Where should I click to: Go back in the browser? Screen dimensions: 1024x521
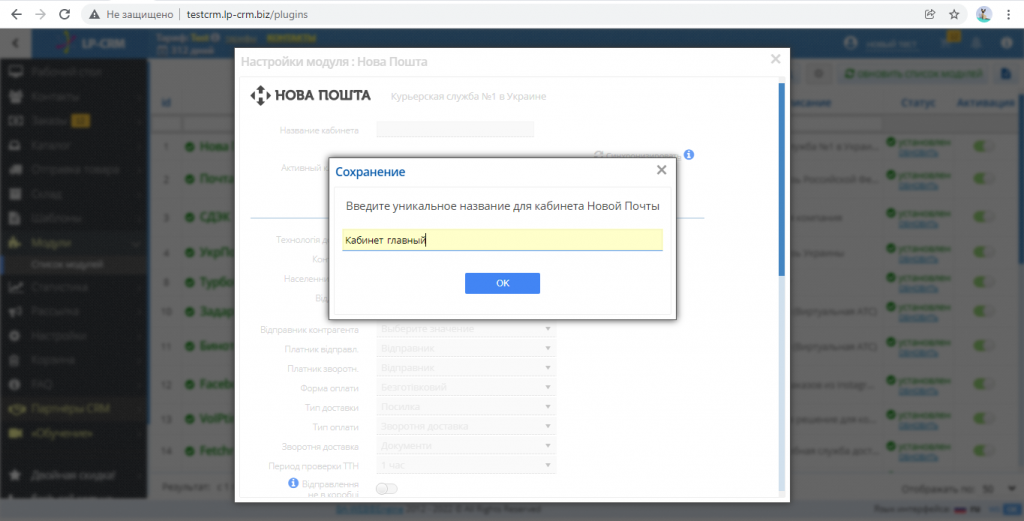pos(16,14)
